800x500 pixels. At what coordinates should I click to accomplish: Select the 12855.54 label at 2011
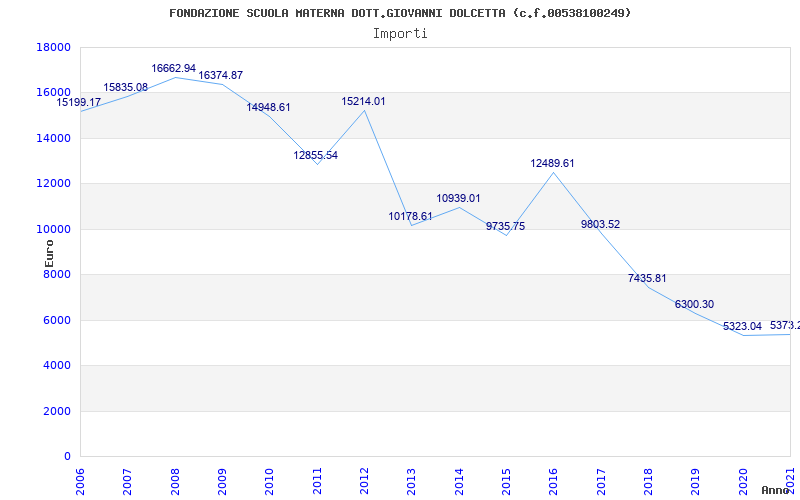click(x=315, y=155)
